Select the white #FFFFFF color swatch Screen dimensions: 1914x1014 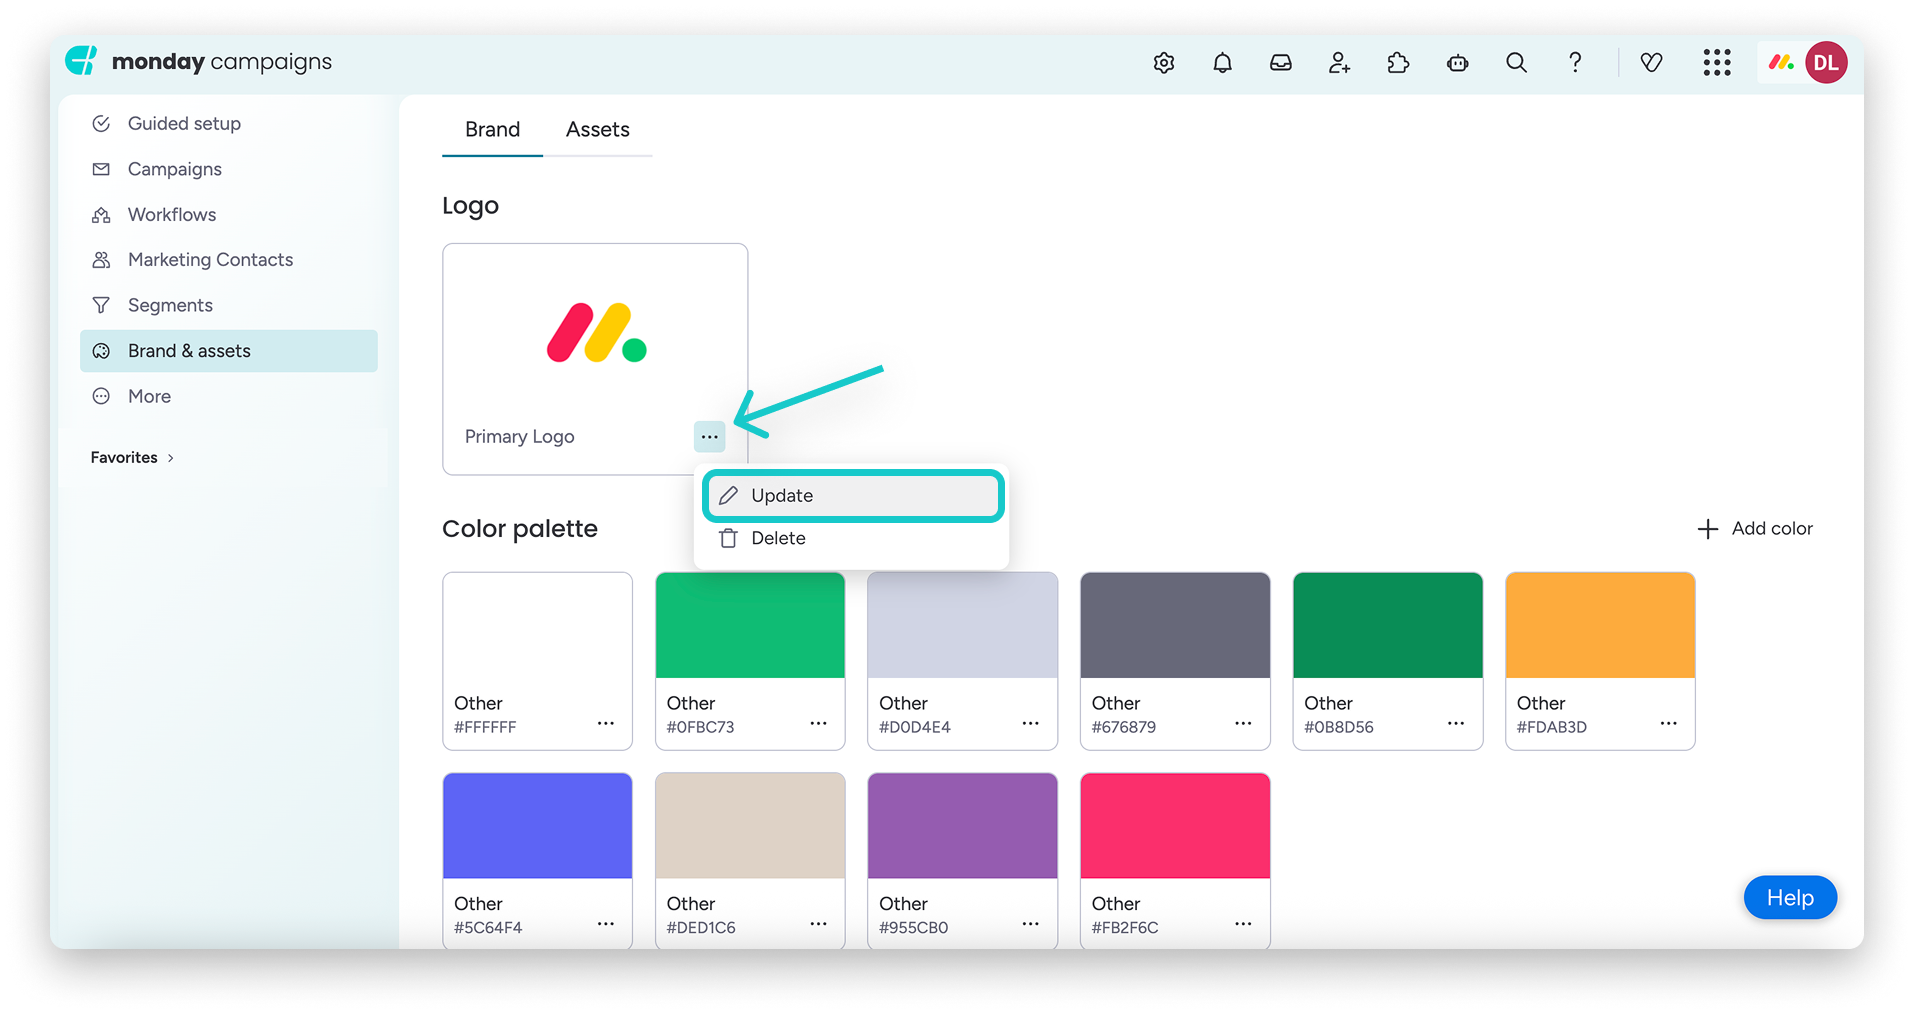537,625
